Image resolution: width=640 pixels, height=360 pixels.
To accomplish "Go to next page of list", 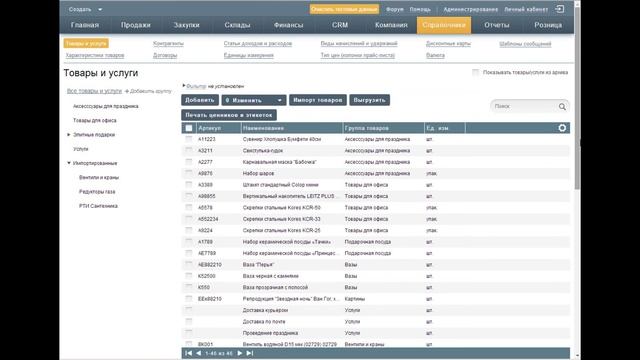I will coord(240,353).
